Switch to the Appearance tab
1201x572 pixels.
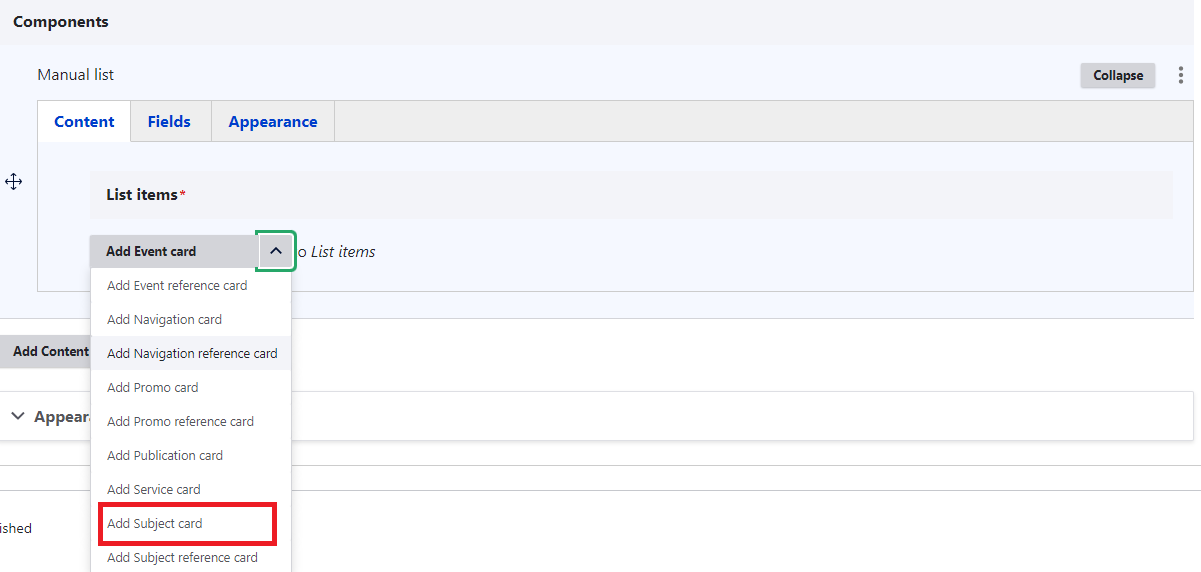[273, 122]
